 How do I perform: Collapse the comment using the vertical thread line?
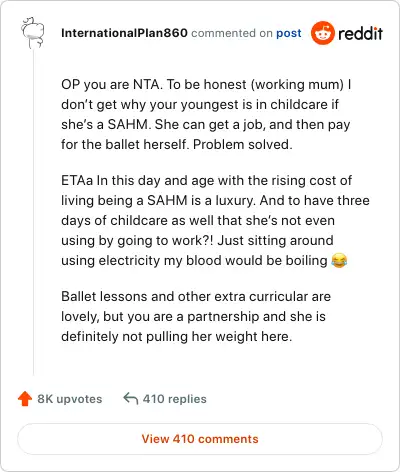[x=33, y=213]
